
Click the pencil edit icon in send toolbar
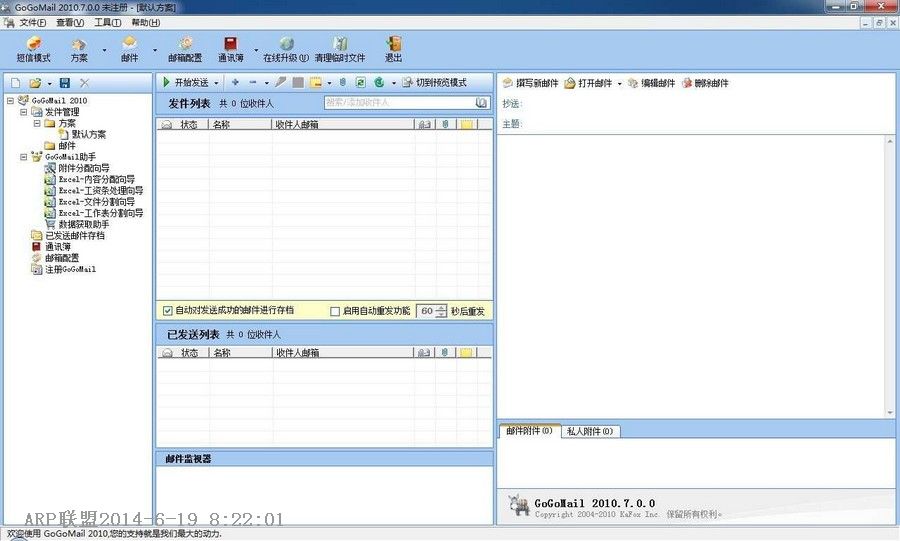pos(281,83)
